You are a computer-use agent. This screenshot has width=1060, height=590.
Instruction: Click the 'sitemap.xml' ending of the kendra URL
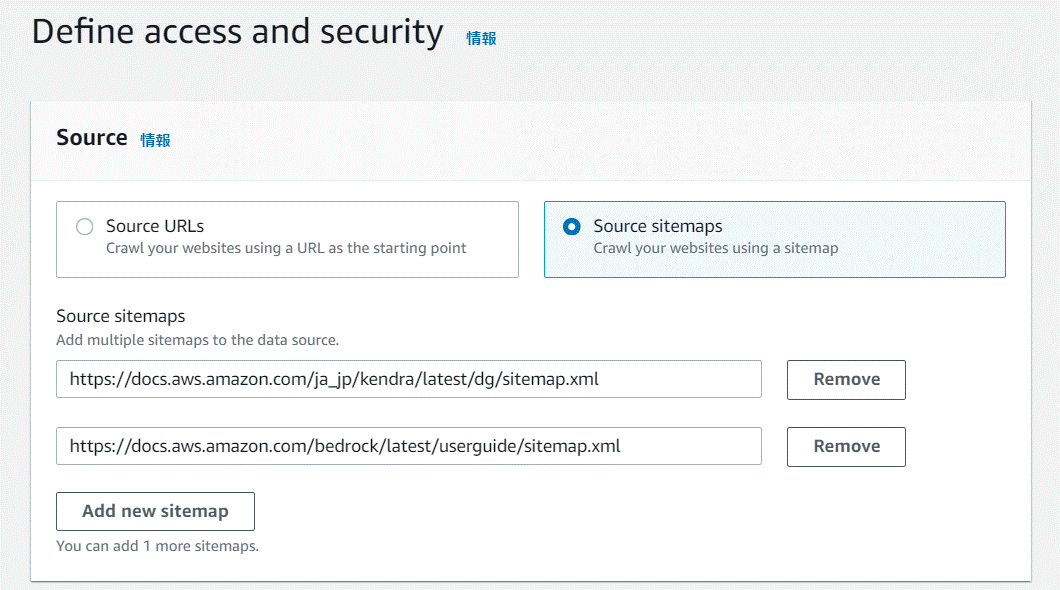pyautogui.click(x=553, y=379)
